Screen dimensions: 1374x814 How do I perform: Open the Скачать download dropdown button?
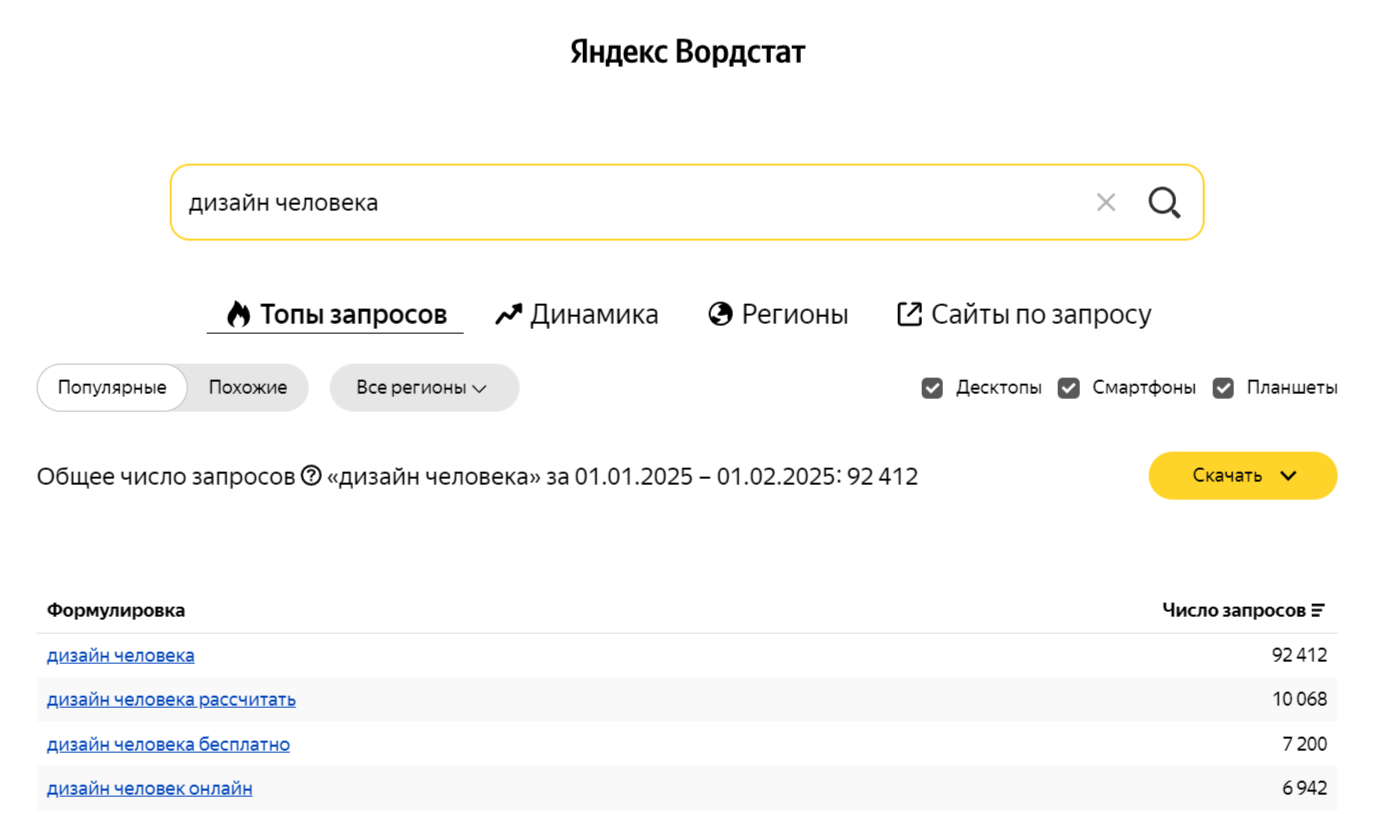pos(1242,476)
